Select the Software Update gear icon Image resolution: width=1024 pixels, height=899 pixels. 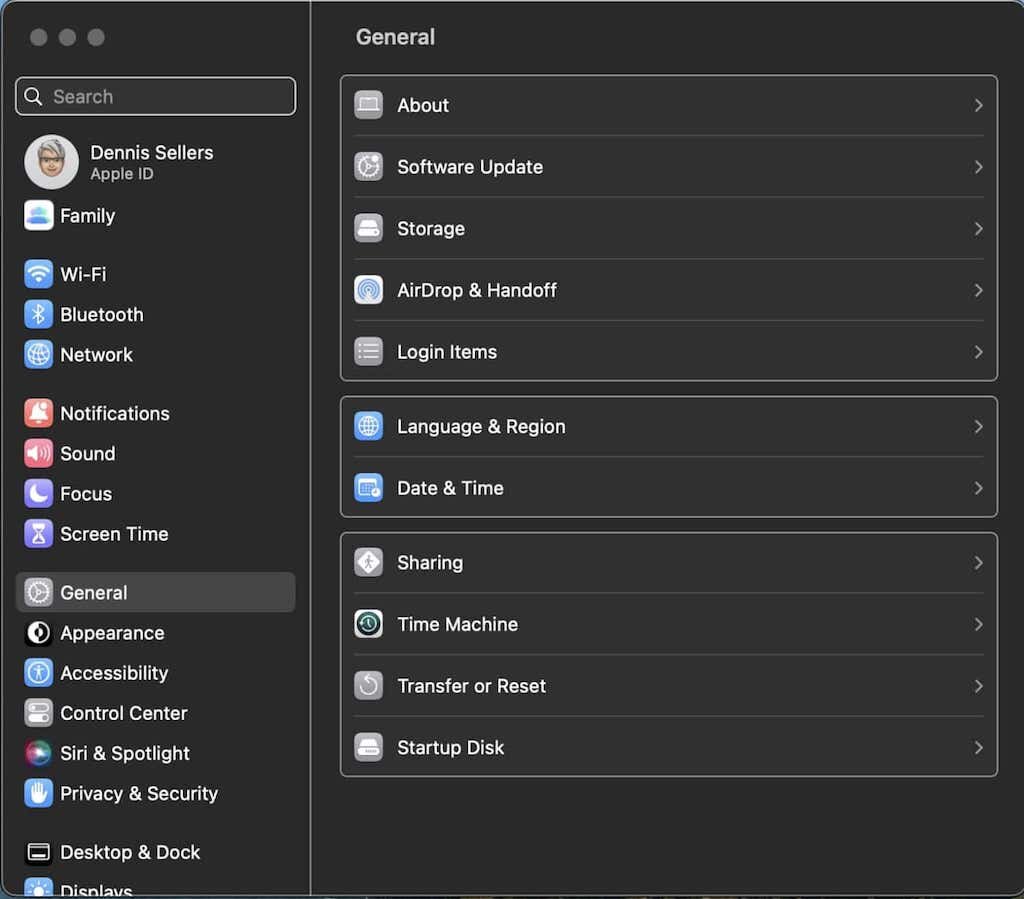[369, 167]
